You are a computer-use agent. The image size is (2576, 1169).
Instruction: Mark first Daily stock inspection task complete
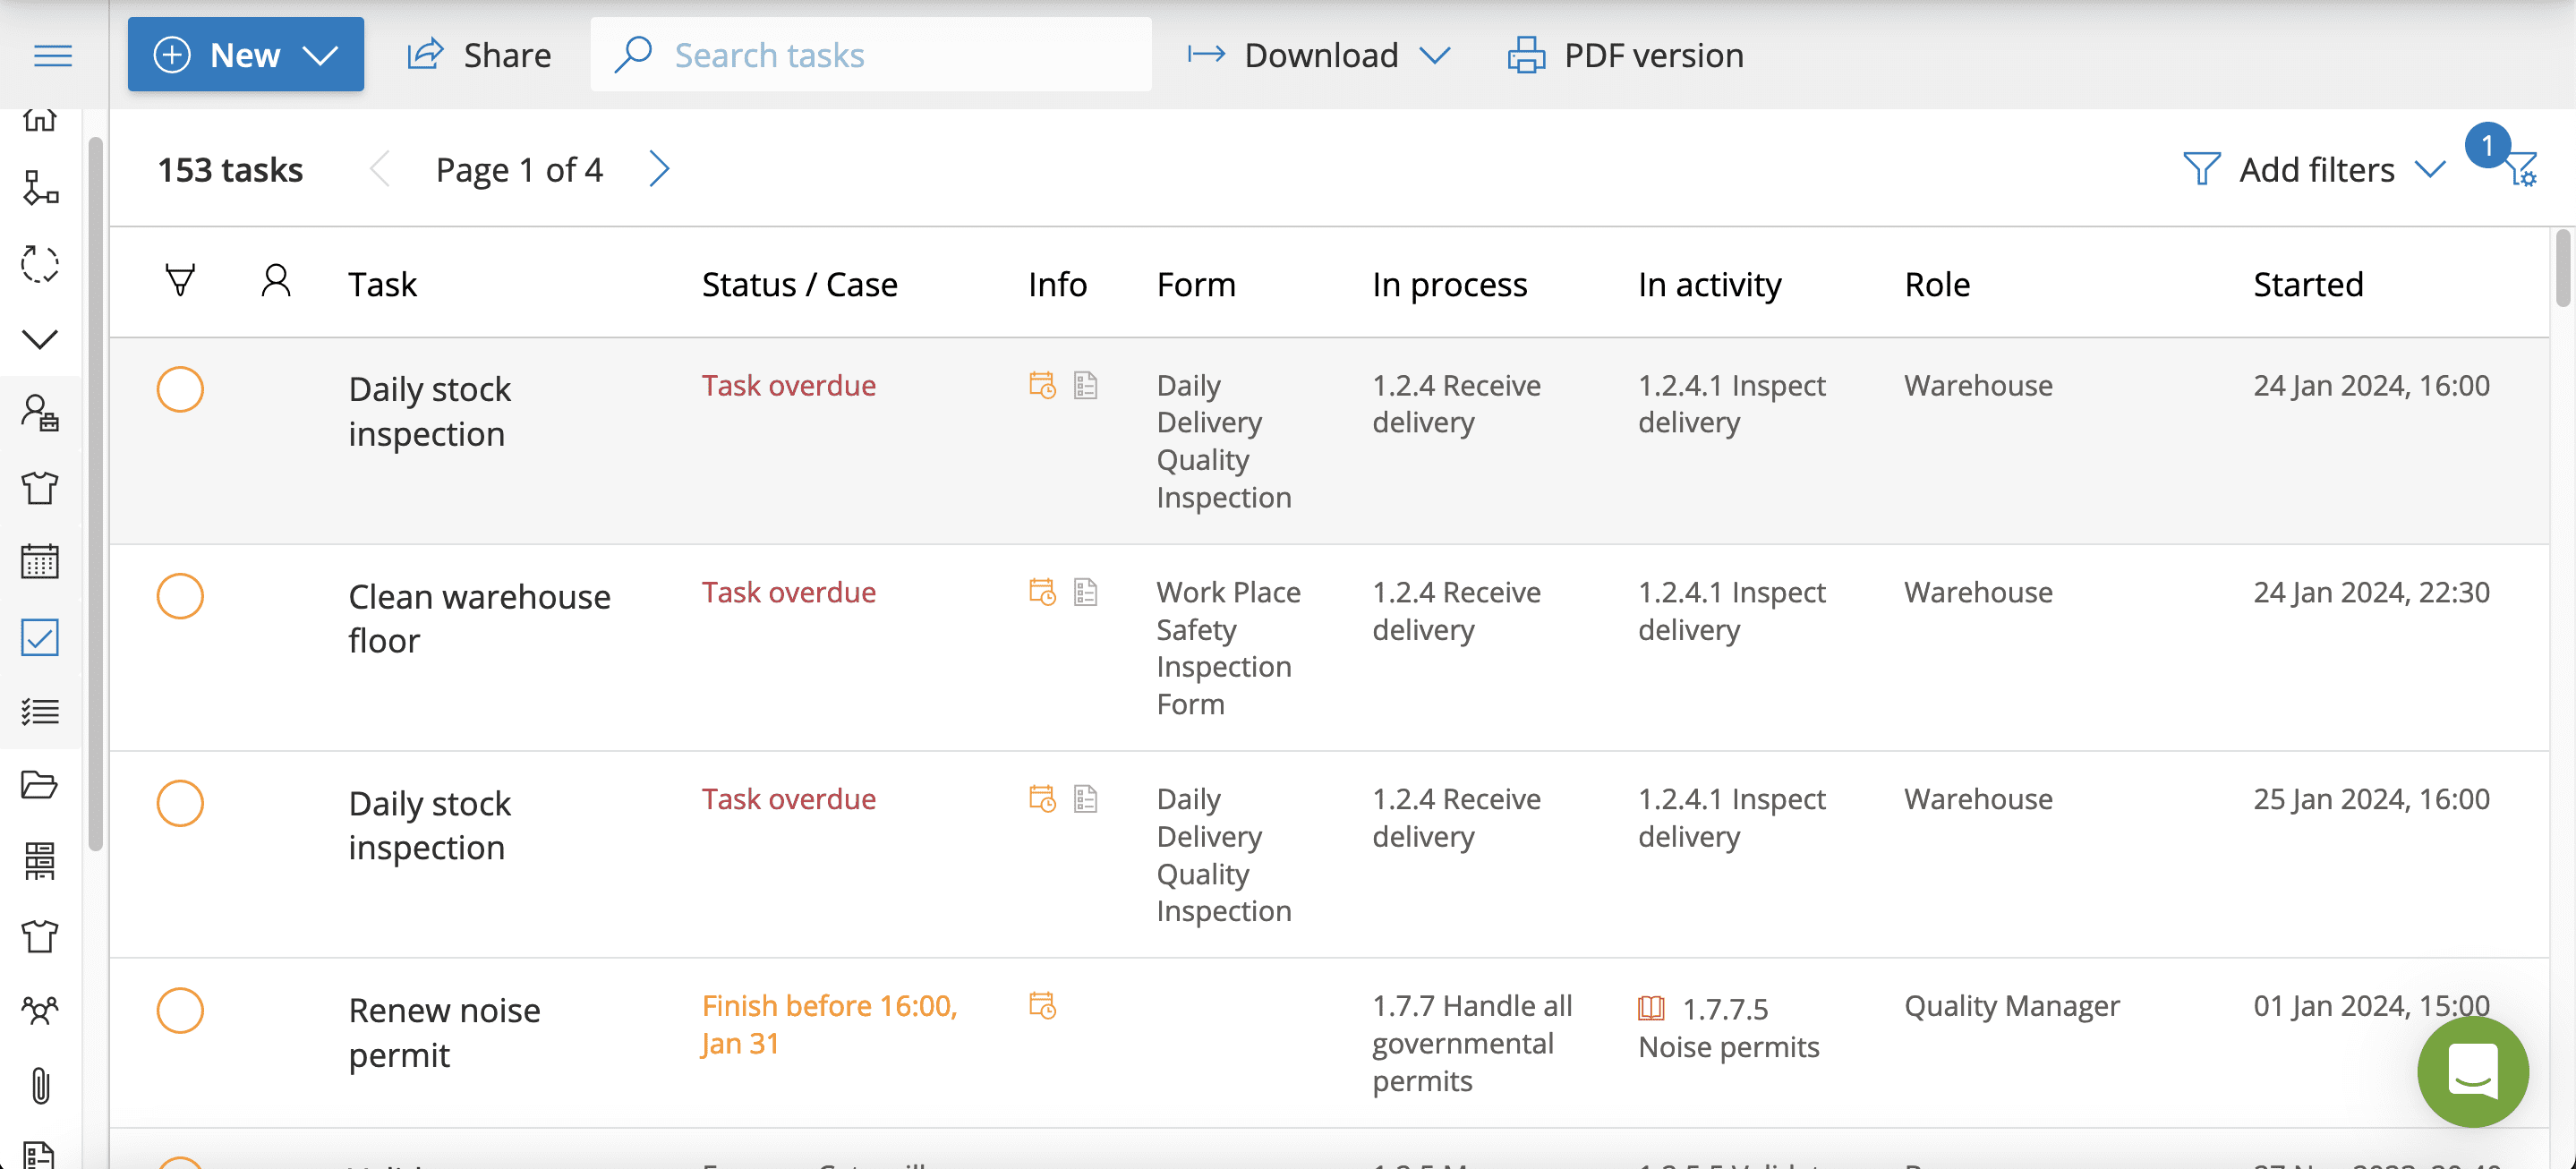point(180,389)
